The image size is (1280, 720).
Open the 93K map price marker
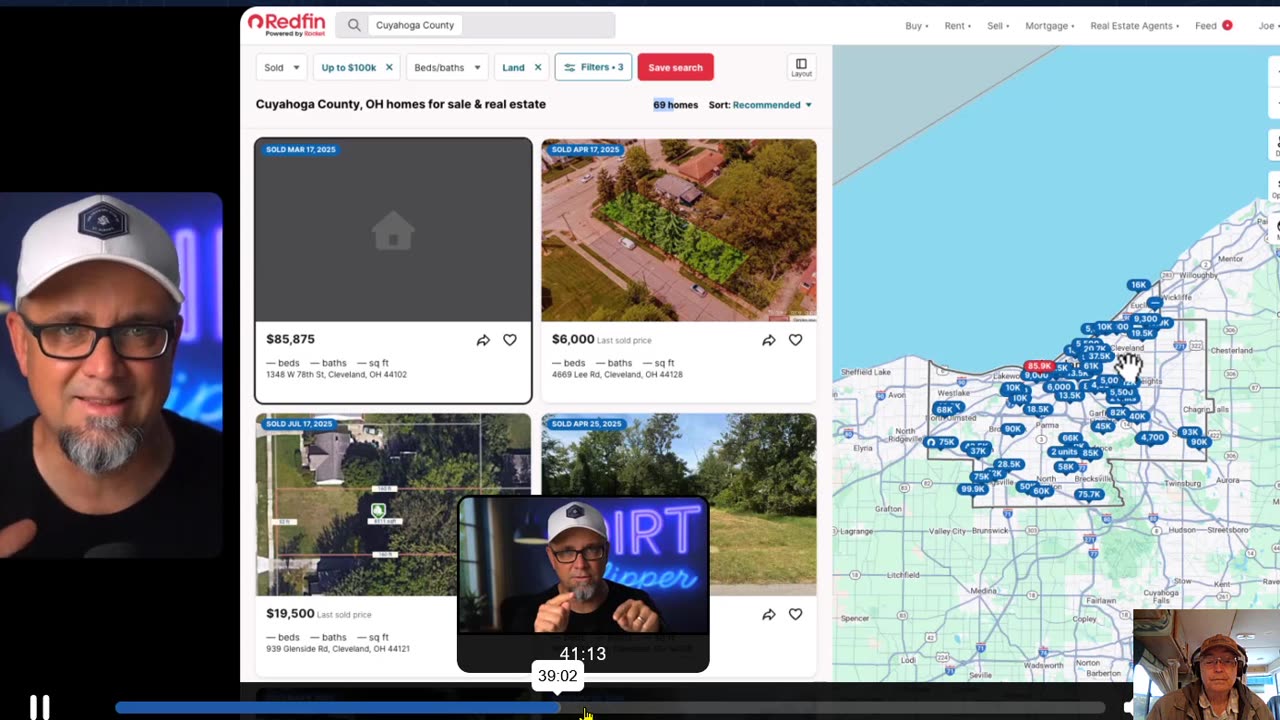[1189, 432]
